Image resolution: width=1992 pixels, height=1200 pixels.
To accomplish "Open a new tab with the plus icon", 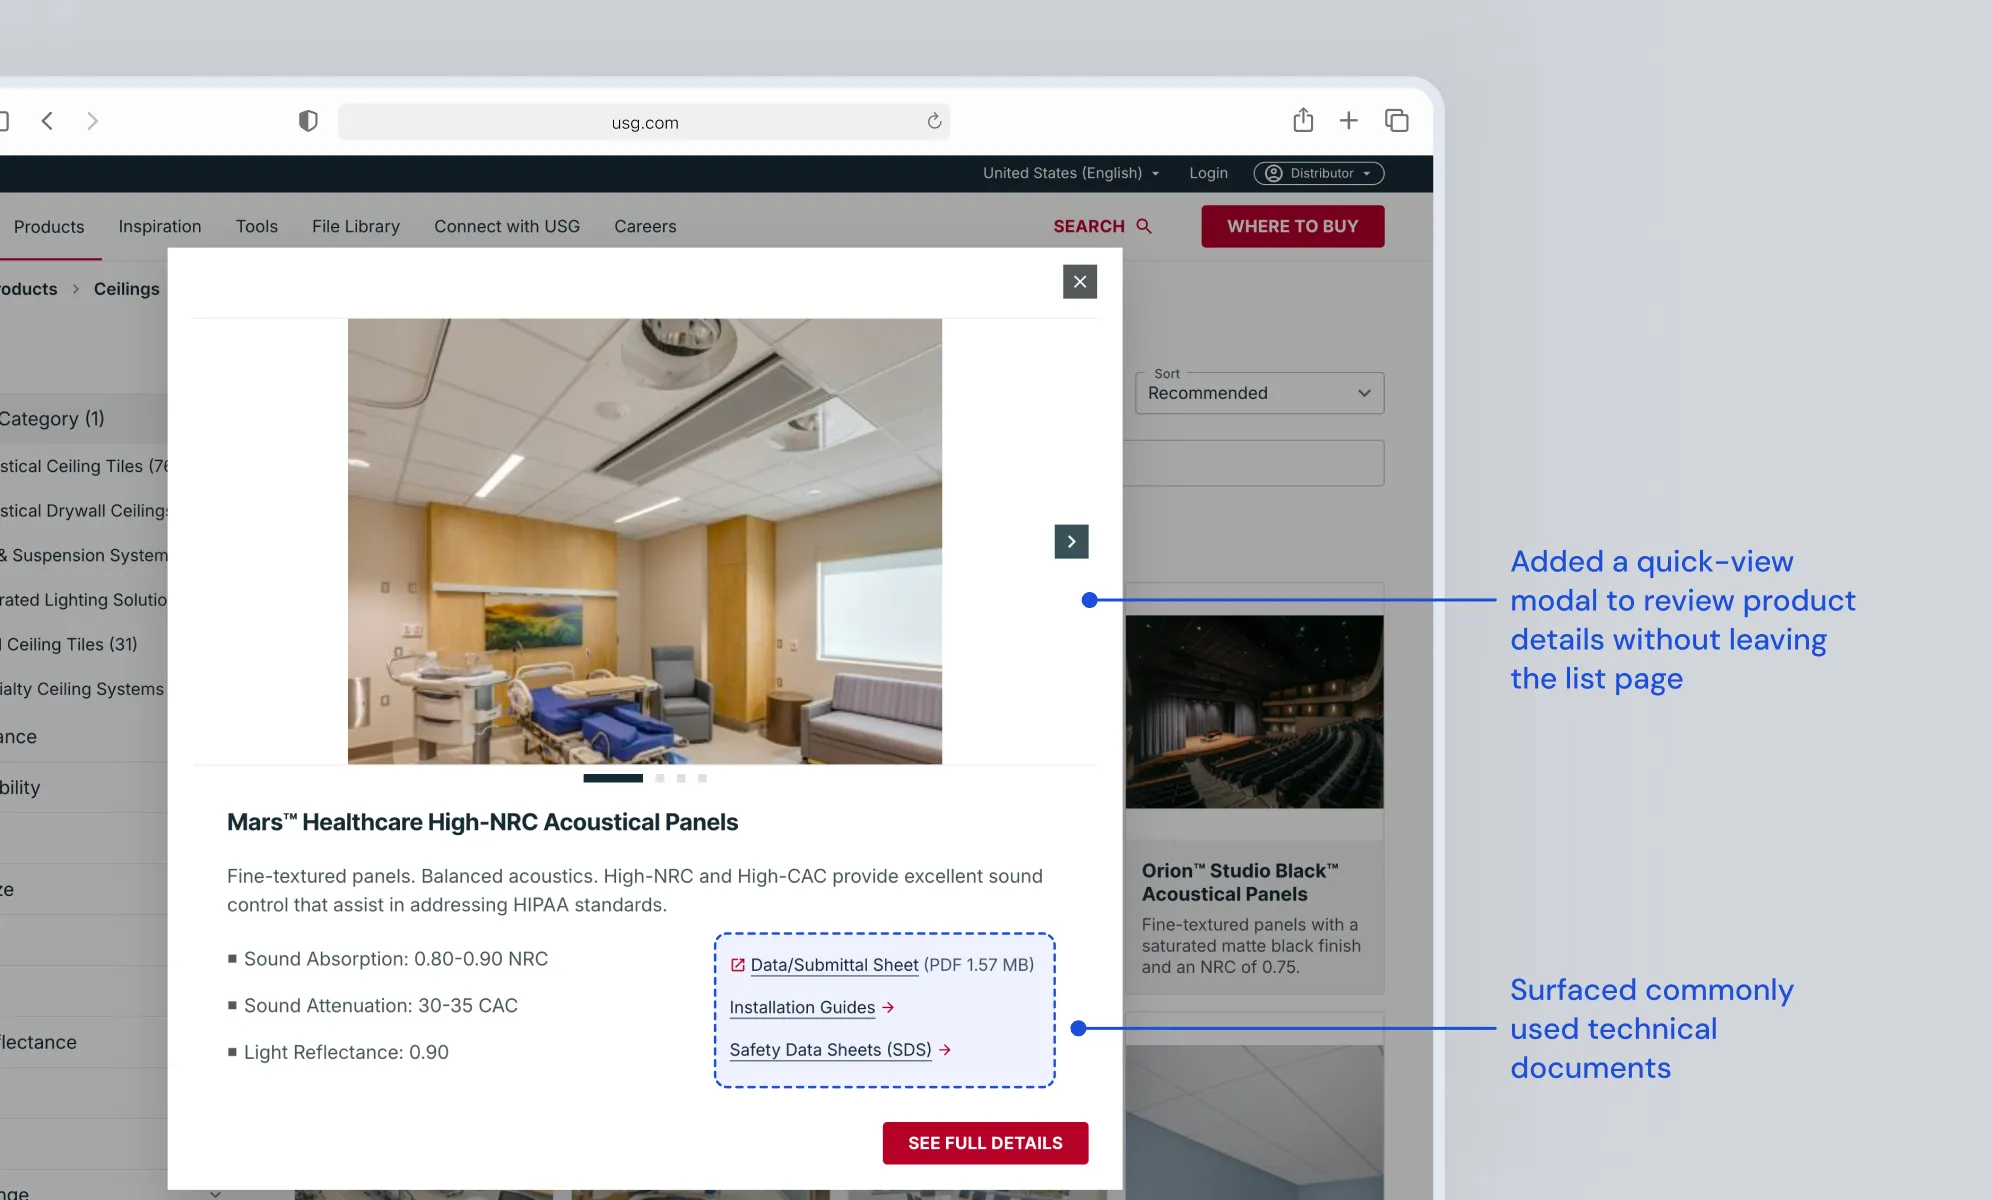I will tap(1349, 121).
